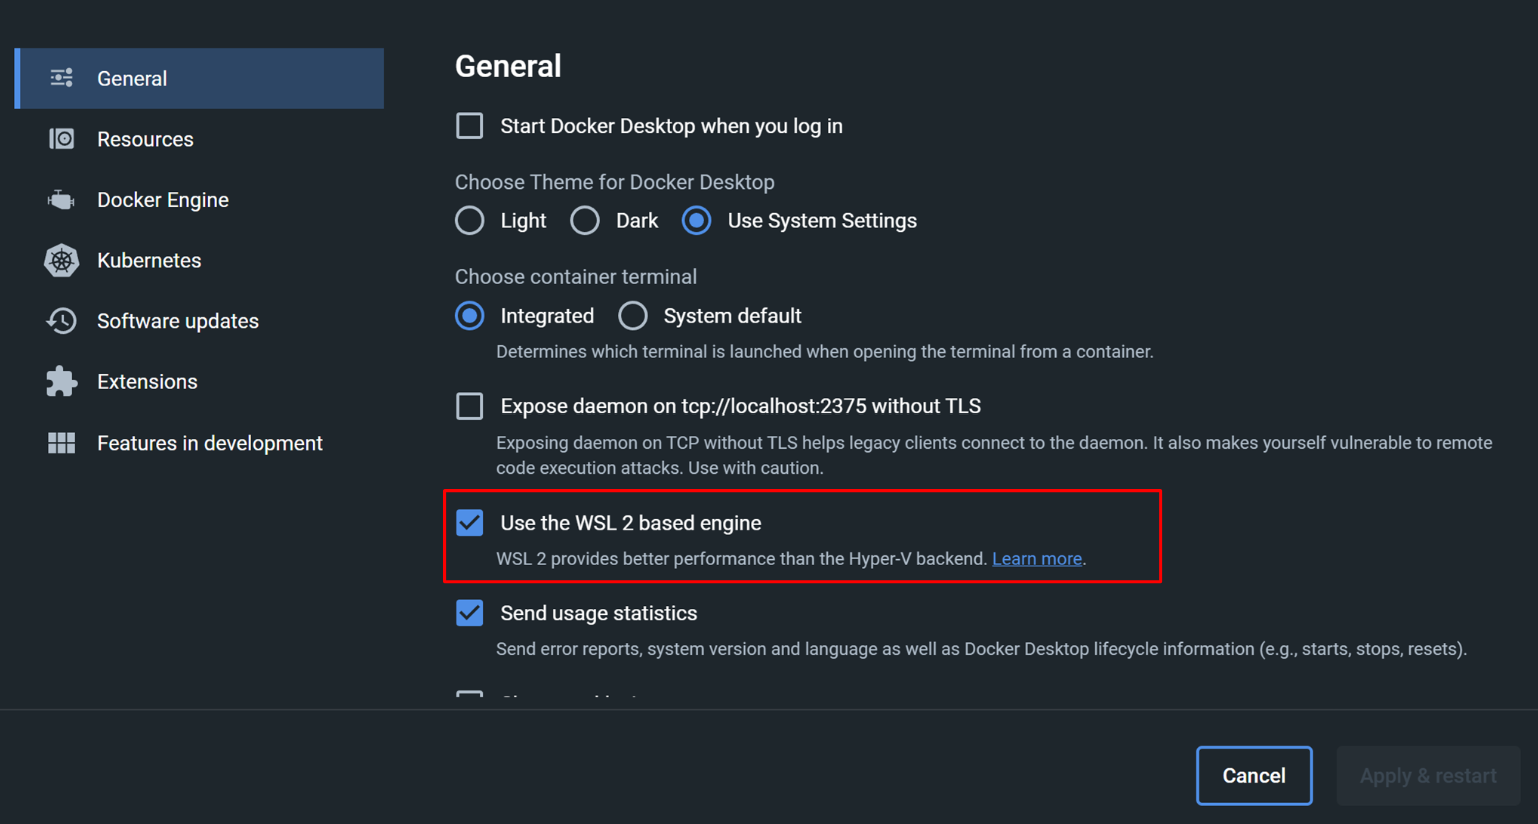Open Features in development section

(200, 443)
